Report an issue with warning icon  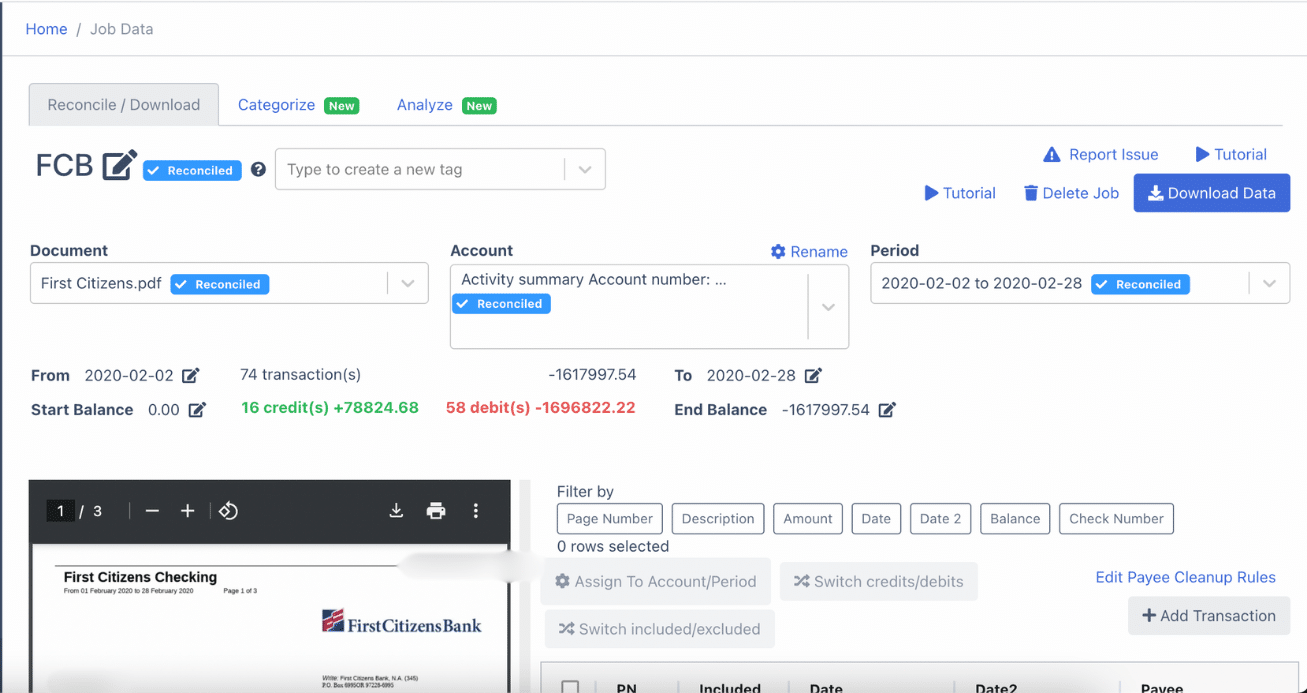coord(1100,155)
